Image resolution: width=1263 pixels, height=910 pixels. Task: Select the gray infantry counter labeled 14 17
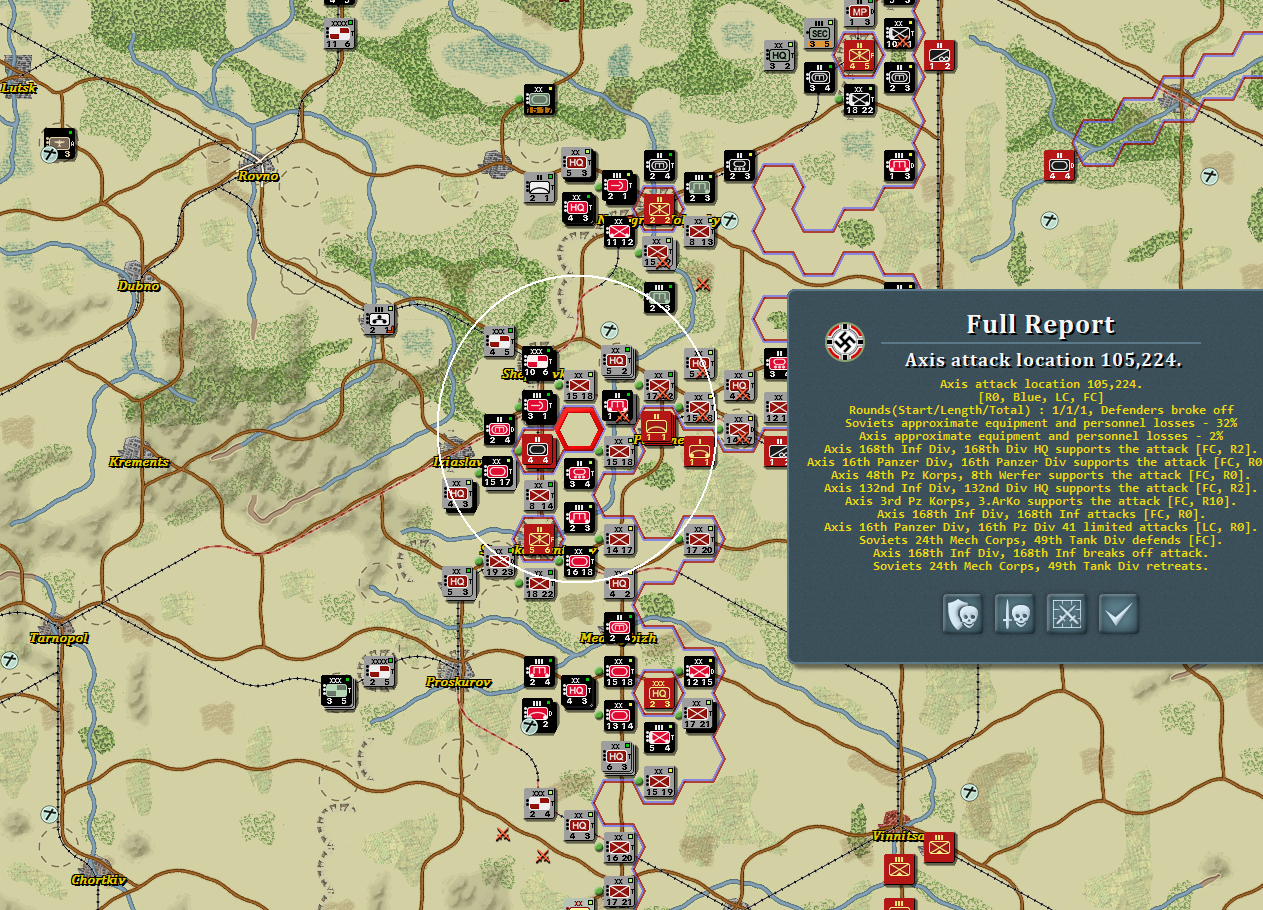point(619,538)
